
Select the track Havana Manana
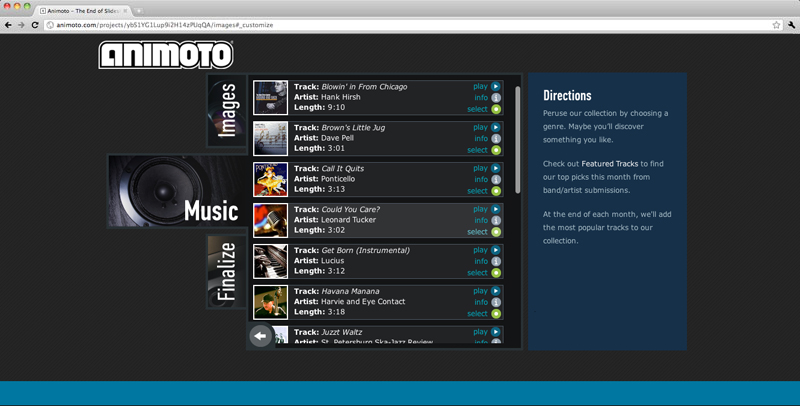click(x=484, y=314)
